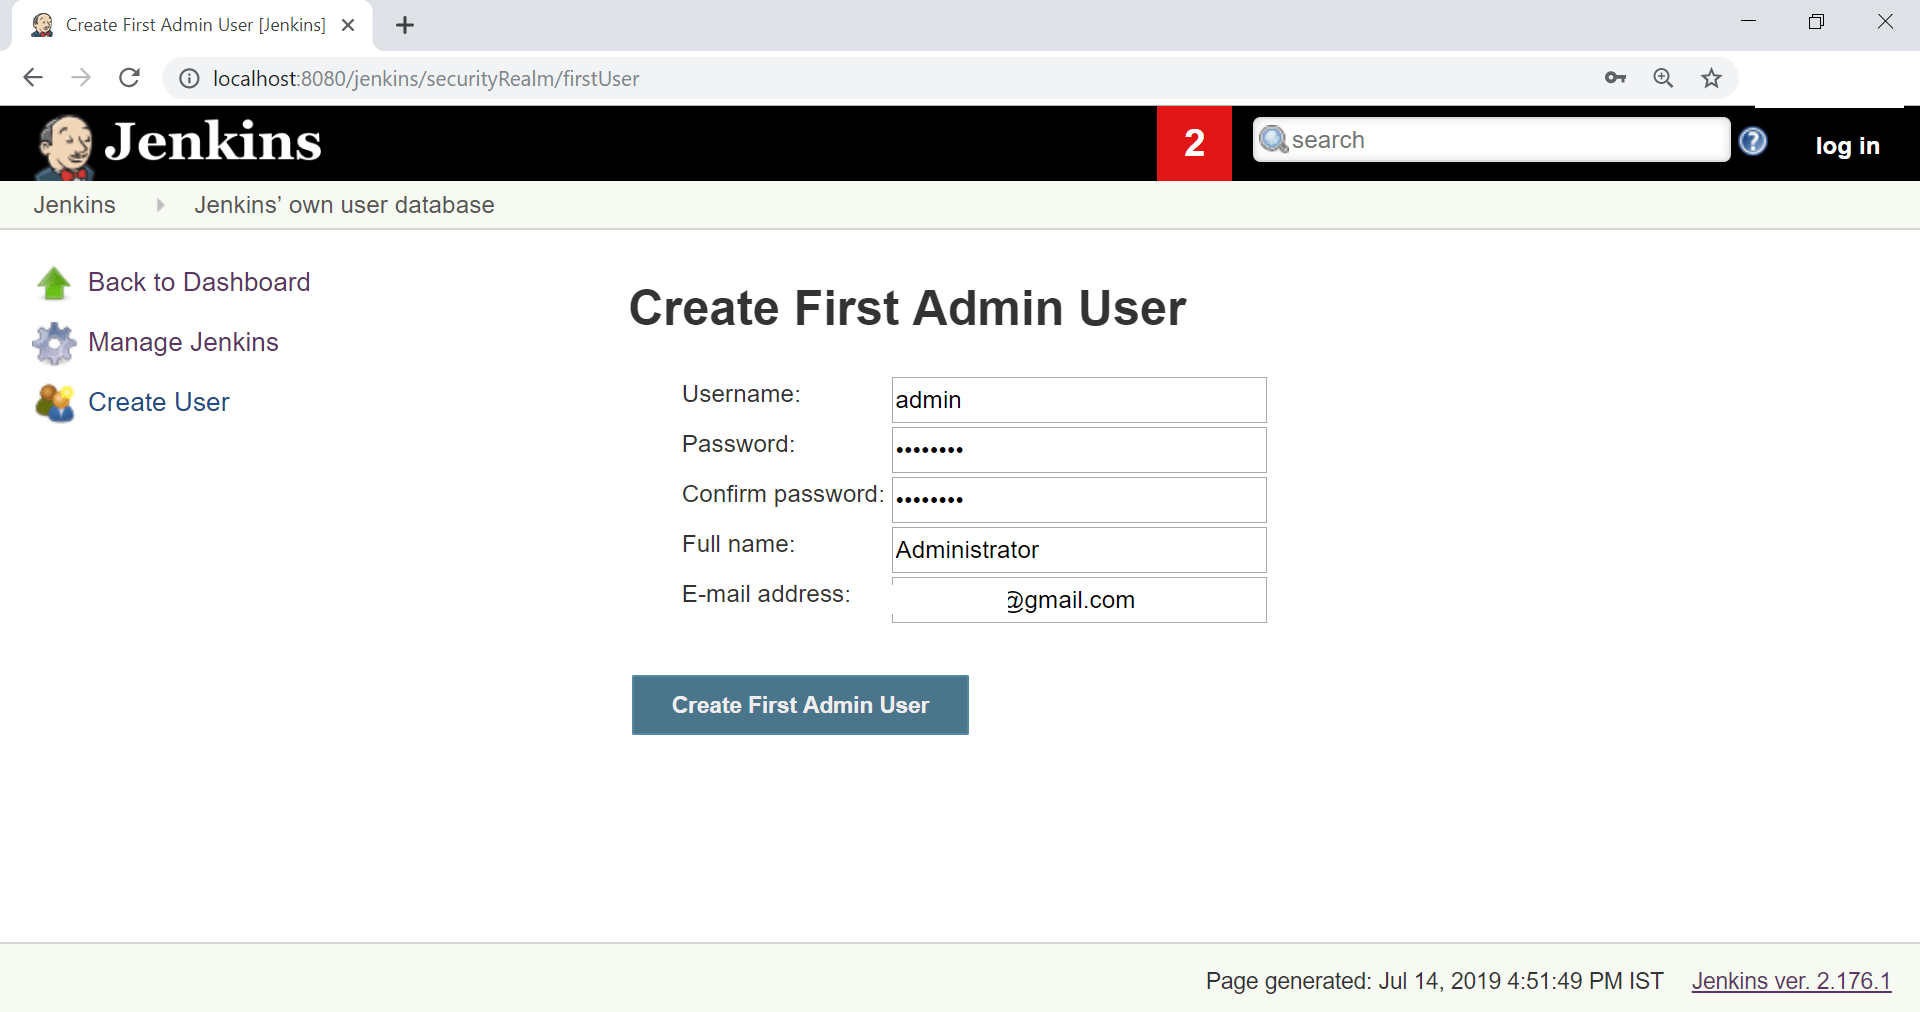The width and height of the screenshot is (1920, 1012).
Task: Open the Jenkins ver. 2.176.1 link
Action: 1791,981
